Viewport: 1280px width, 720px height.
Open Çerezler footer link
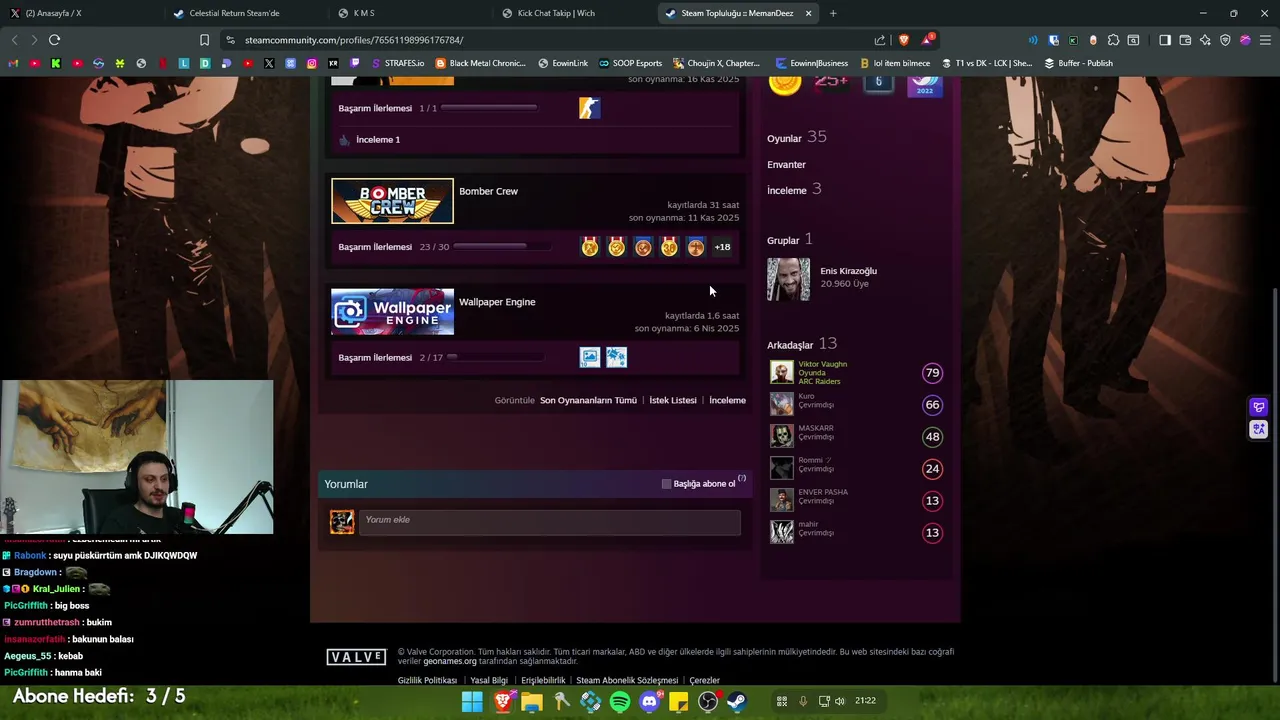704,680
